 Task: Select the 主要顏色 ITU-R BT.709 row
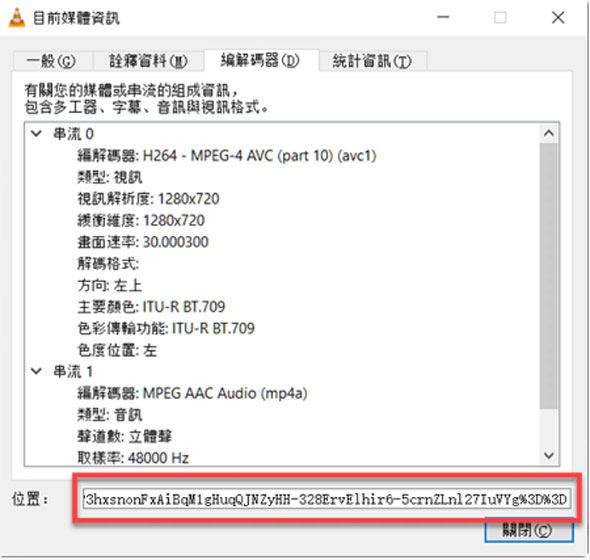[151, 307]
